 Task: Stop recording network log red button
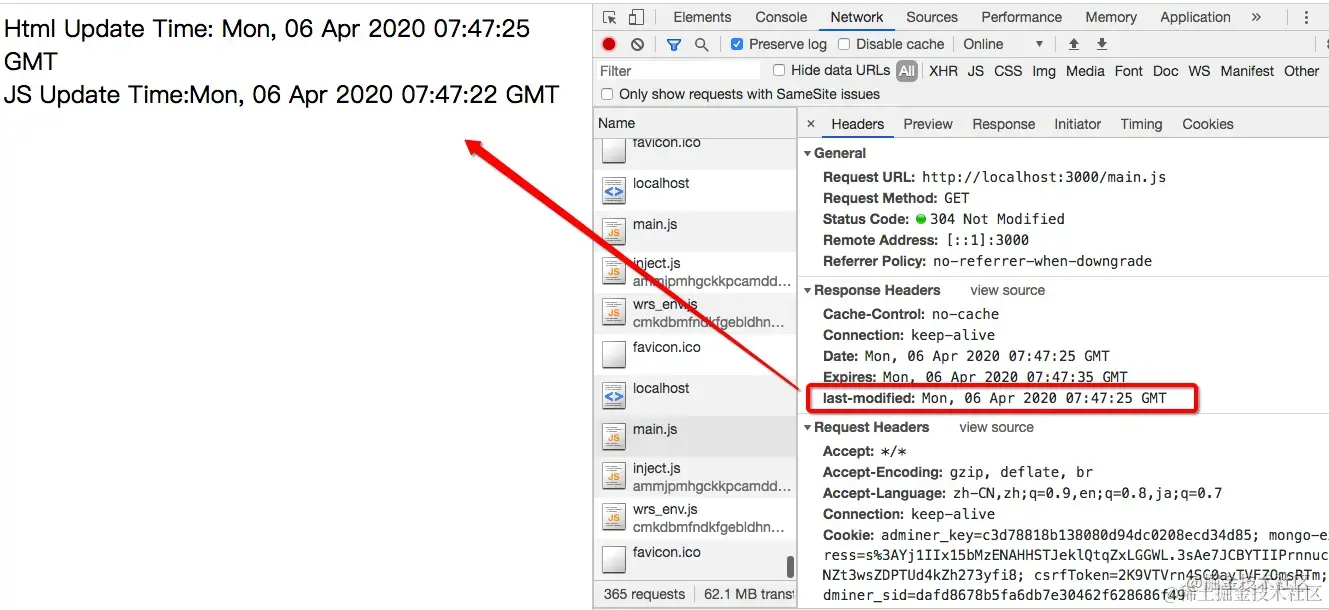click(609, 44)
